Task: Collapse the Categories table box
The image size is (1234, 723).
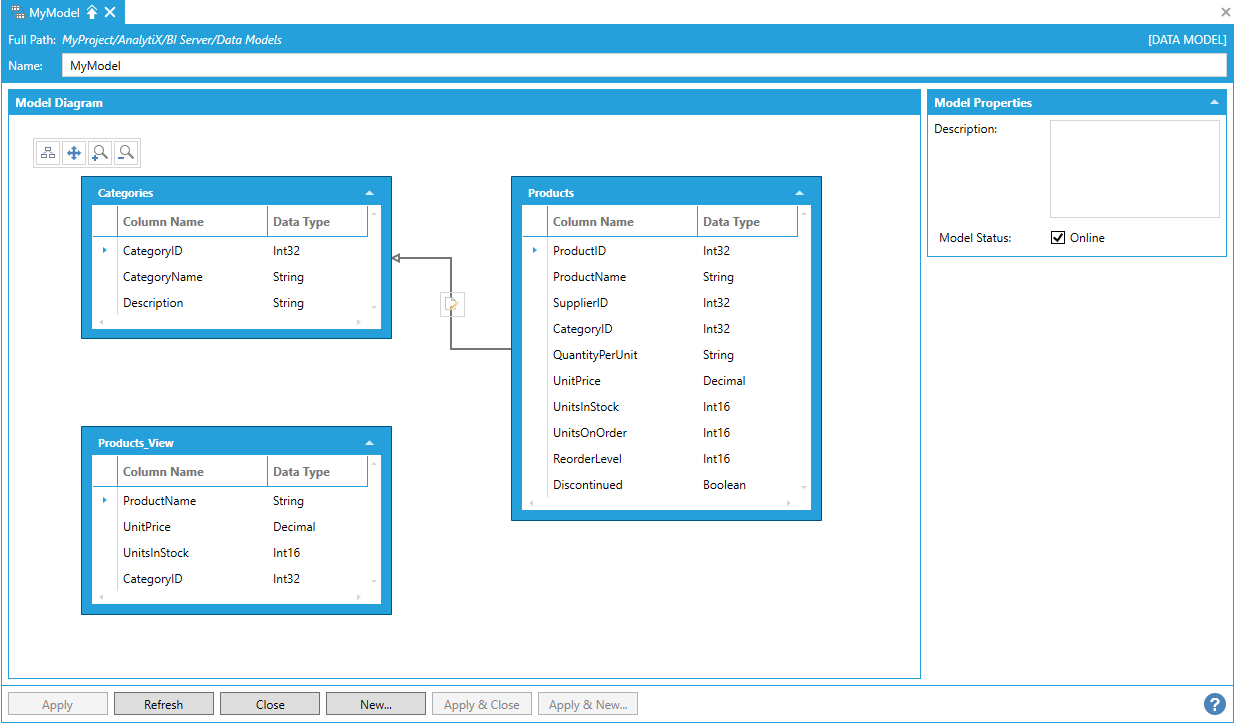Action: [370, 193]
